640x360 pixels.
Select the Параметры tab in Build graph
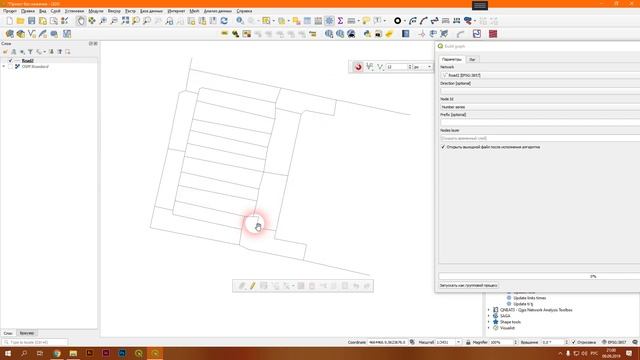[451, 60]
